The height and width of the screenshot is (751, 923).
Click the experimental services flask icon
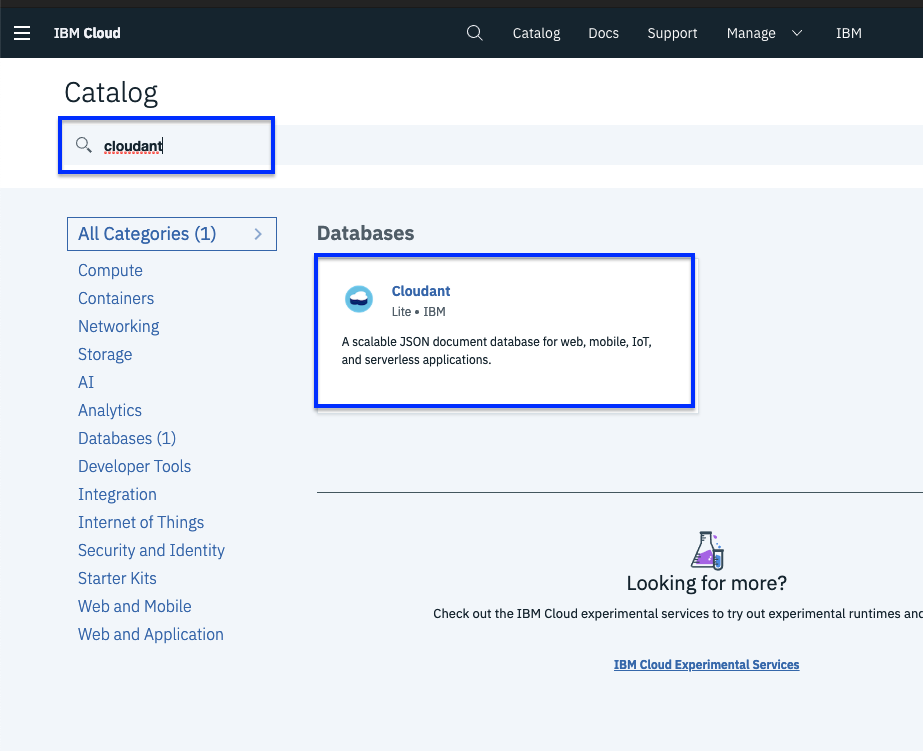coord(707,550)
